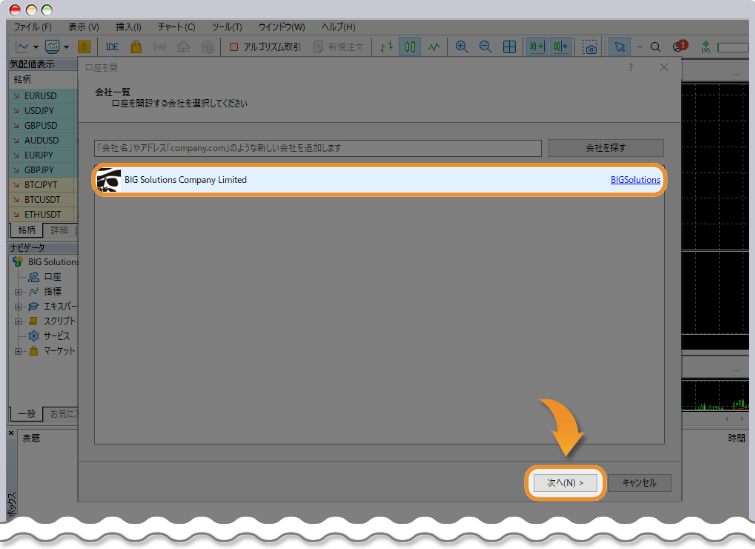The width and height of the screenshot is (755, 549).
Task: Open the View menu
Action: (x=84, y=27)
